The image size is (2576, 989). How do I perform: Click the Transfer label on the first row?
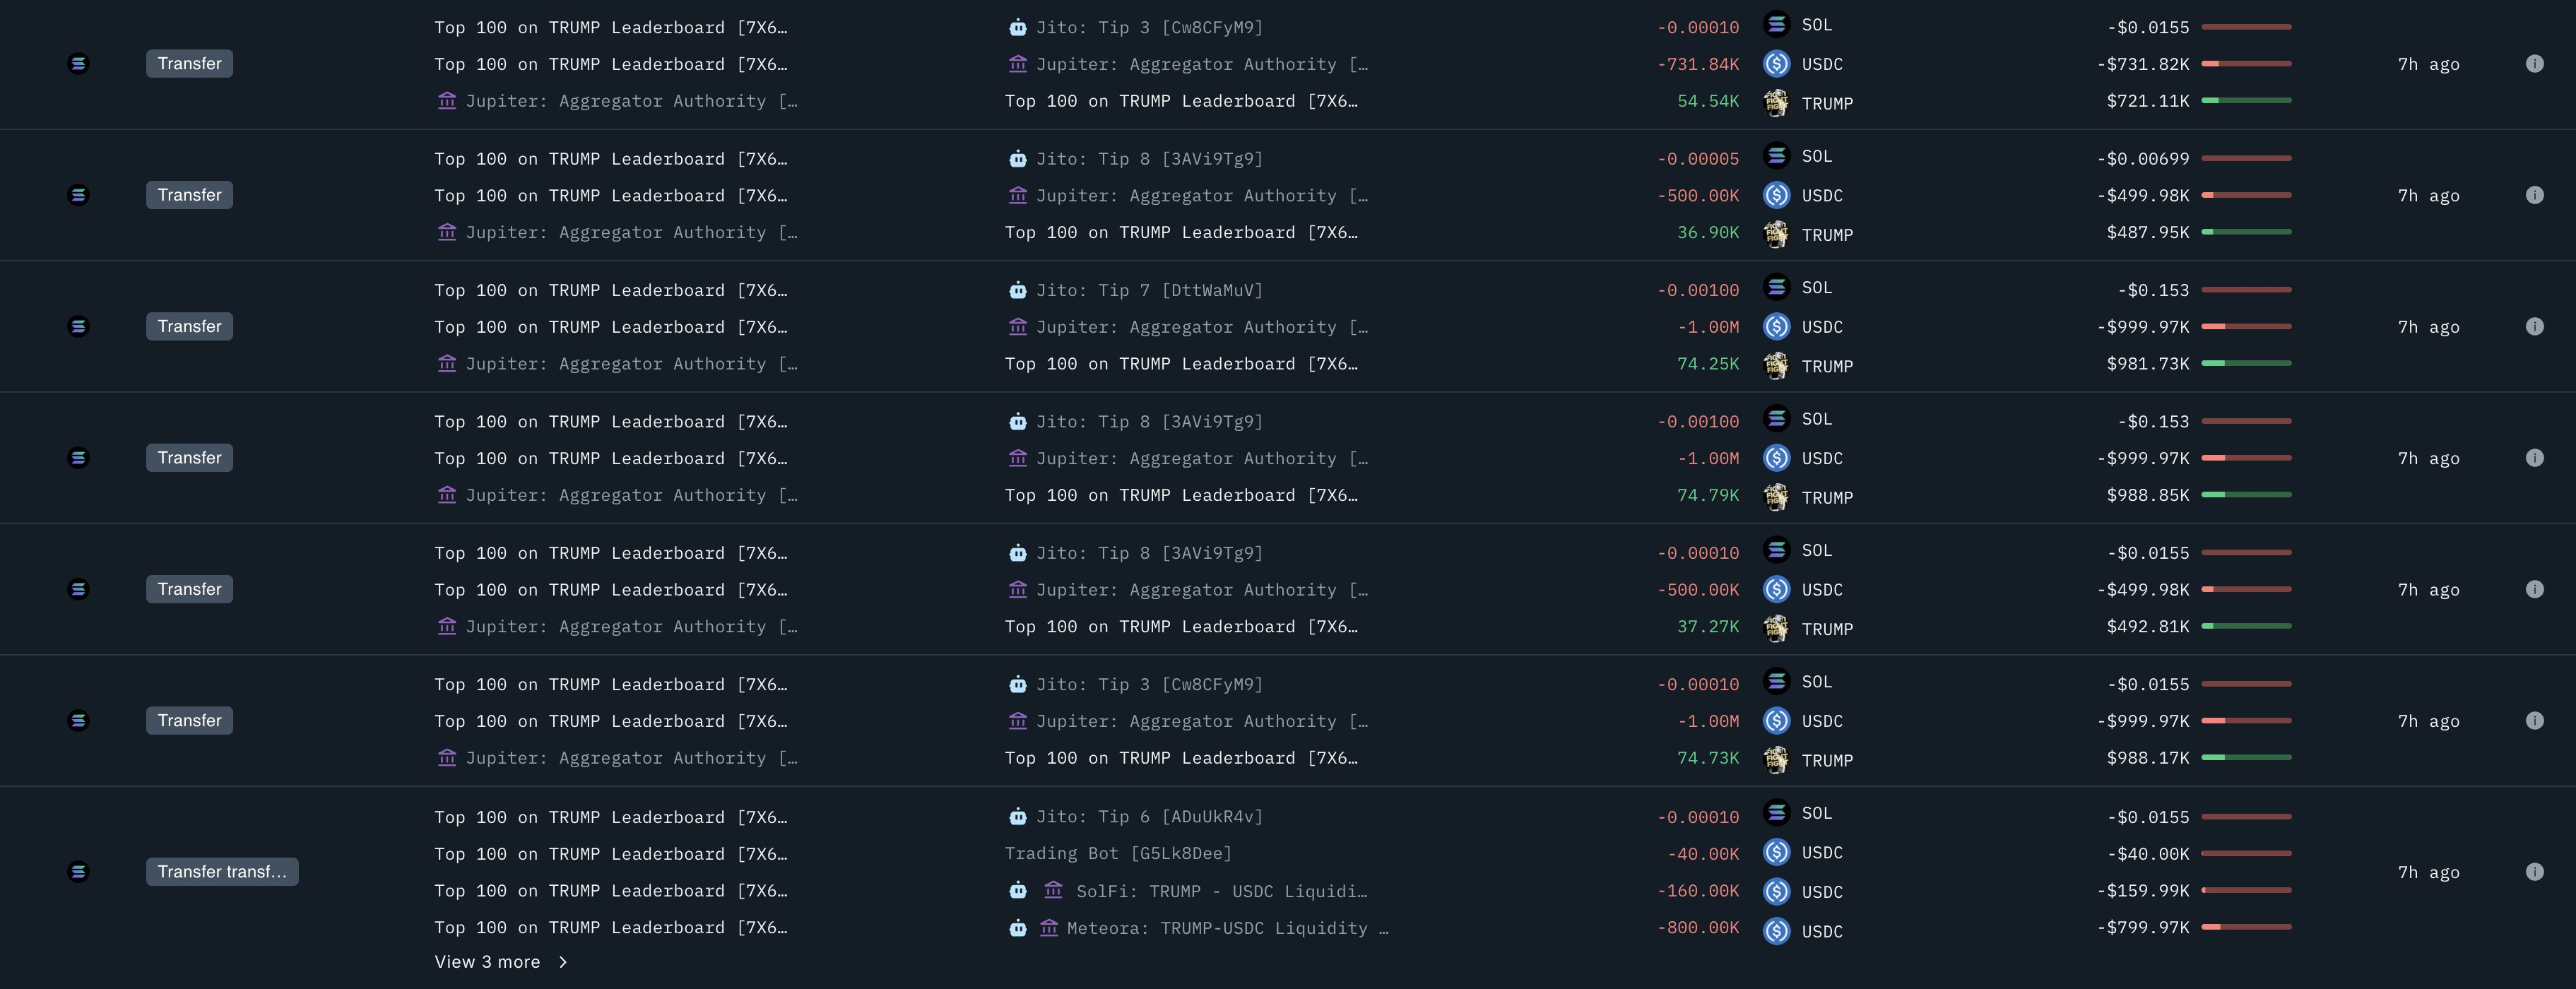[189, 63]
